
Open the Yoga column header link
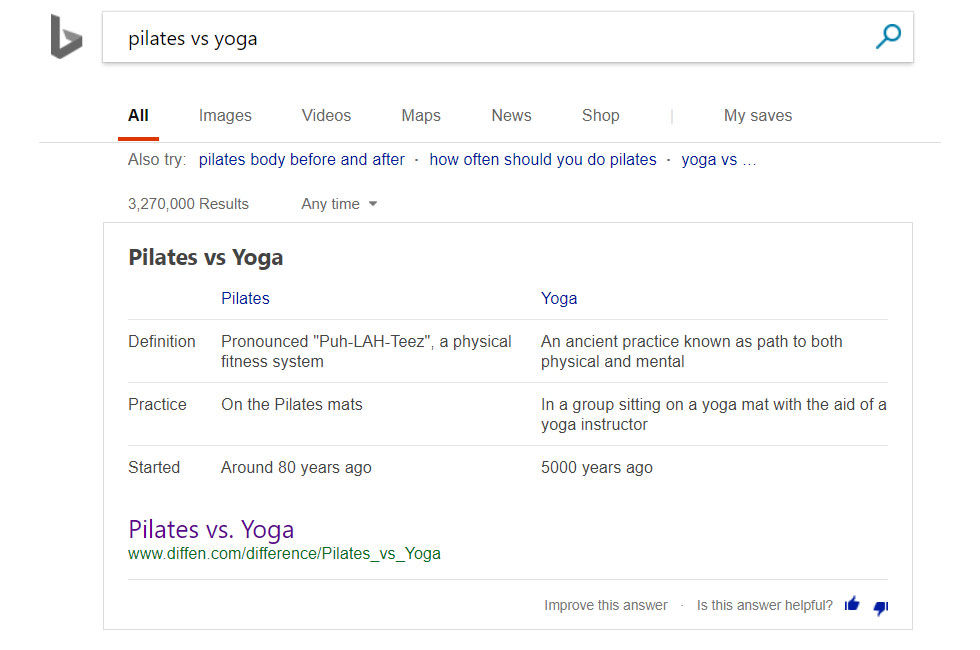coord(559,298)
